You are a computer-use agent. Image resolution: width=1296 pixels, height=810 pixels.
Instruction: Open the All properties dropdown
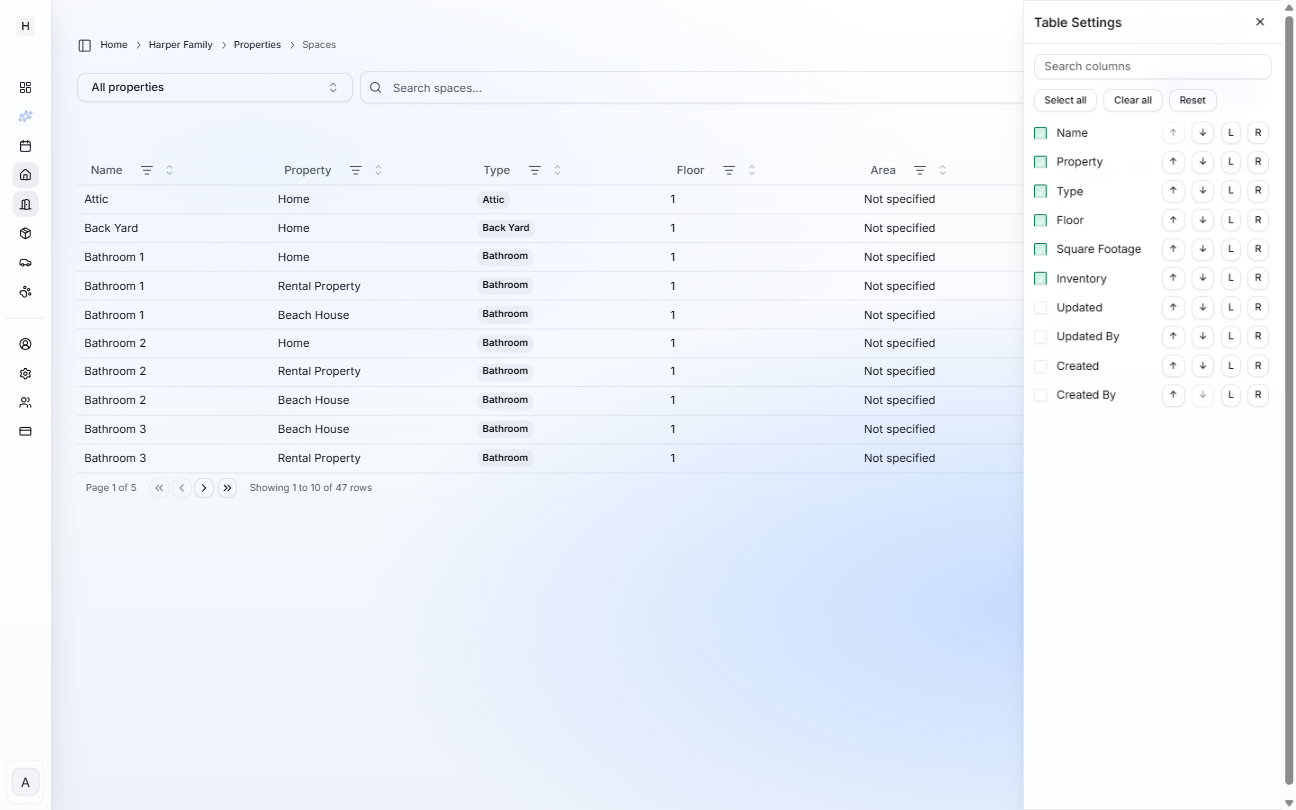(214, 87)
